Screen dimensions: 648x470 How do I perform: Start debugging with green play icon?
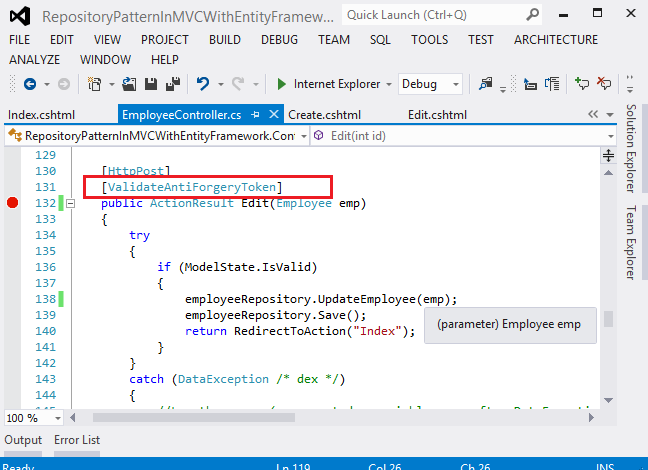[282, 84]
